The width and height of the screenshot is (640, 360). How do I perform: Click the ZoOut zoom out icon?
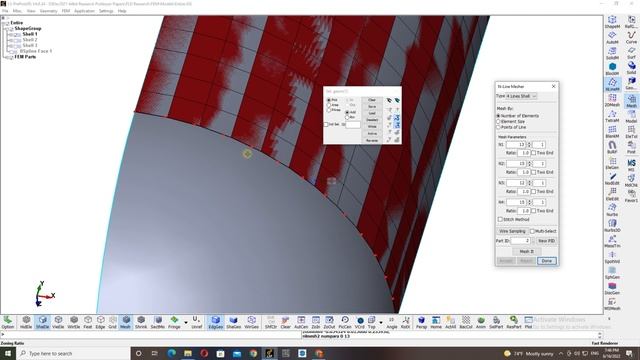[x=329, y=322]
